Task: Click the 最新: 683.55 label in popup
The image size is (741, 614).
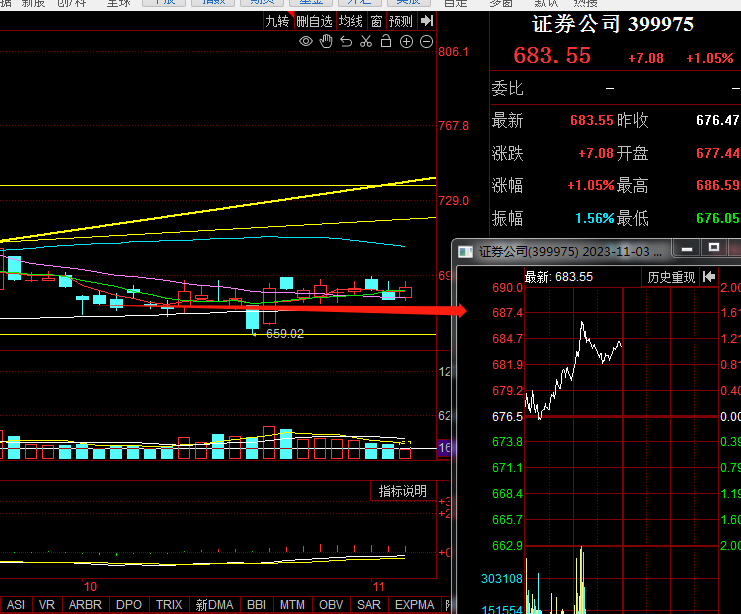Action: tap(559, 277)
